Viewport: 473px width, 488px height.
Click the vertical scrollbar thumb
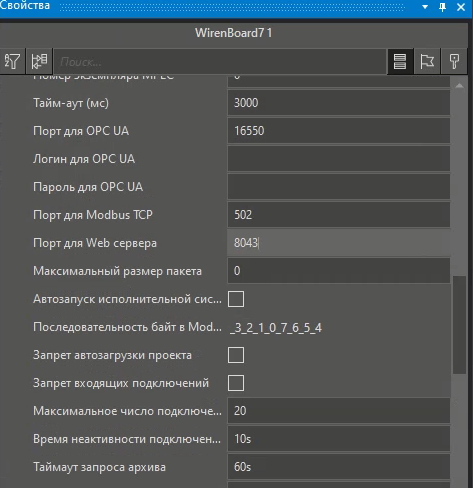459,325
